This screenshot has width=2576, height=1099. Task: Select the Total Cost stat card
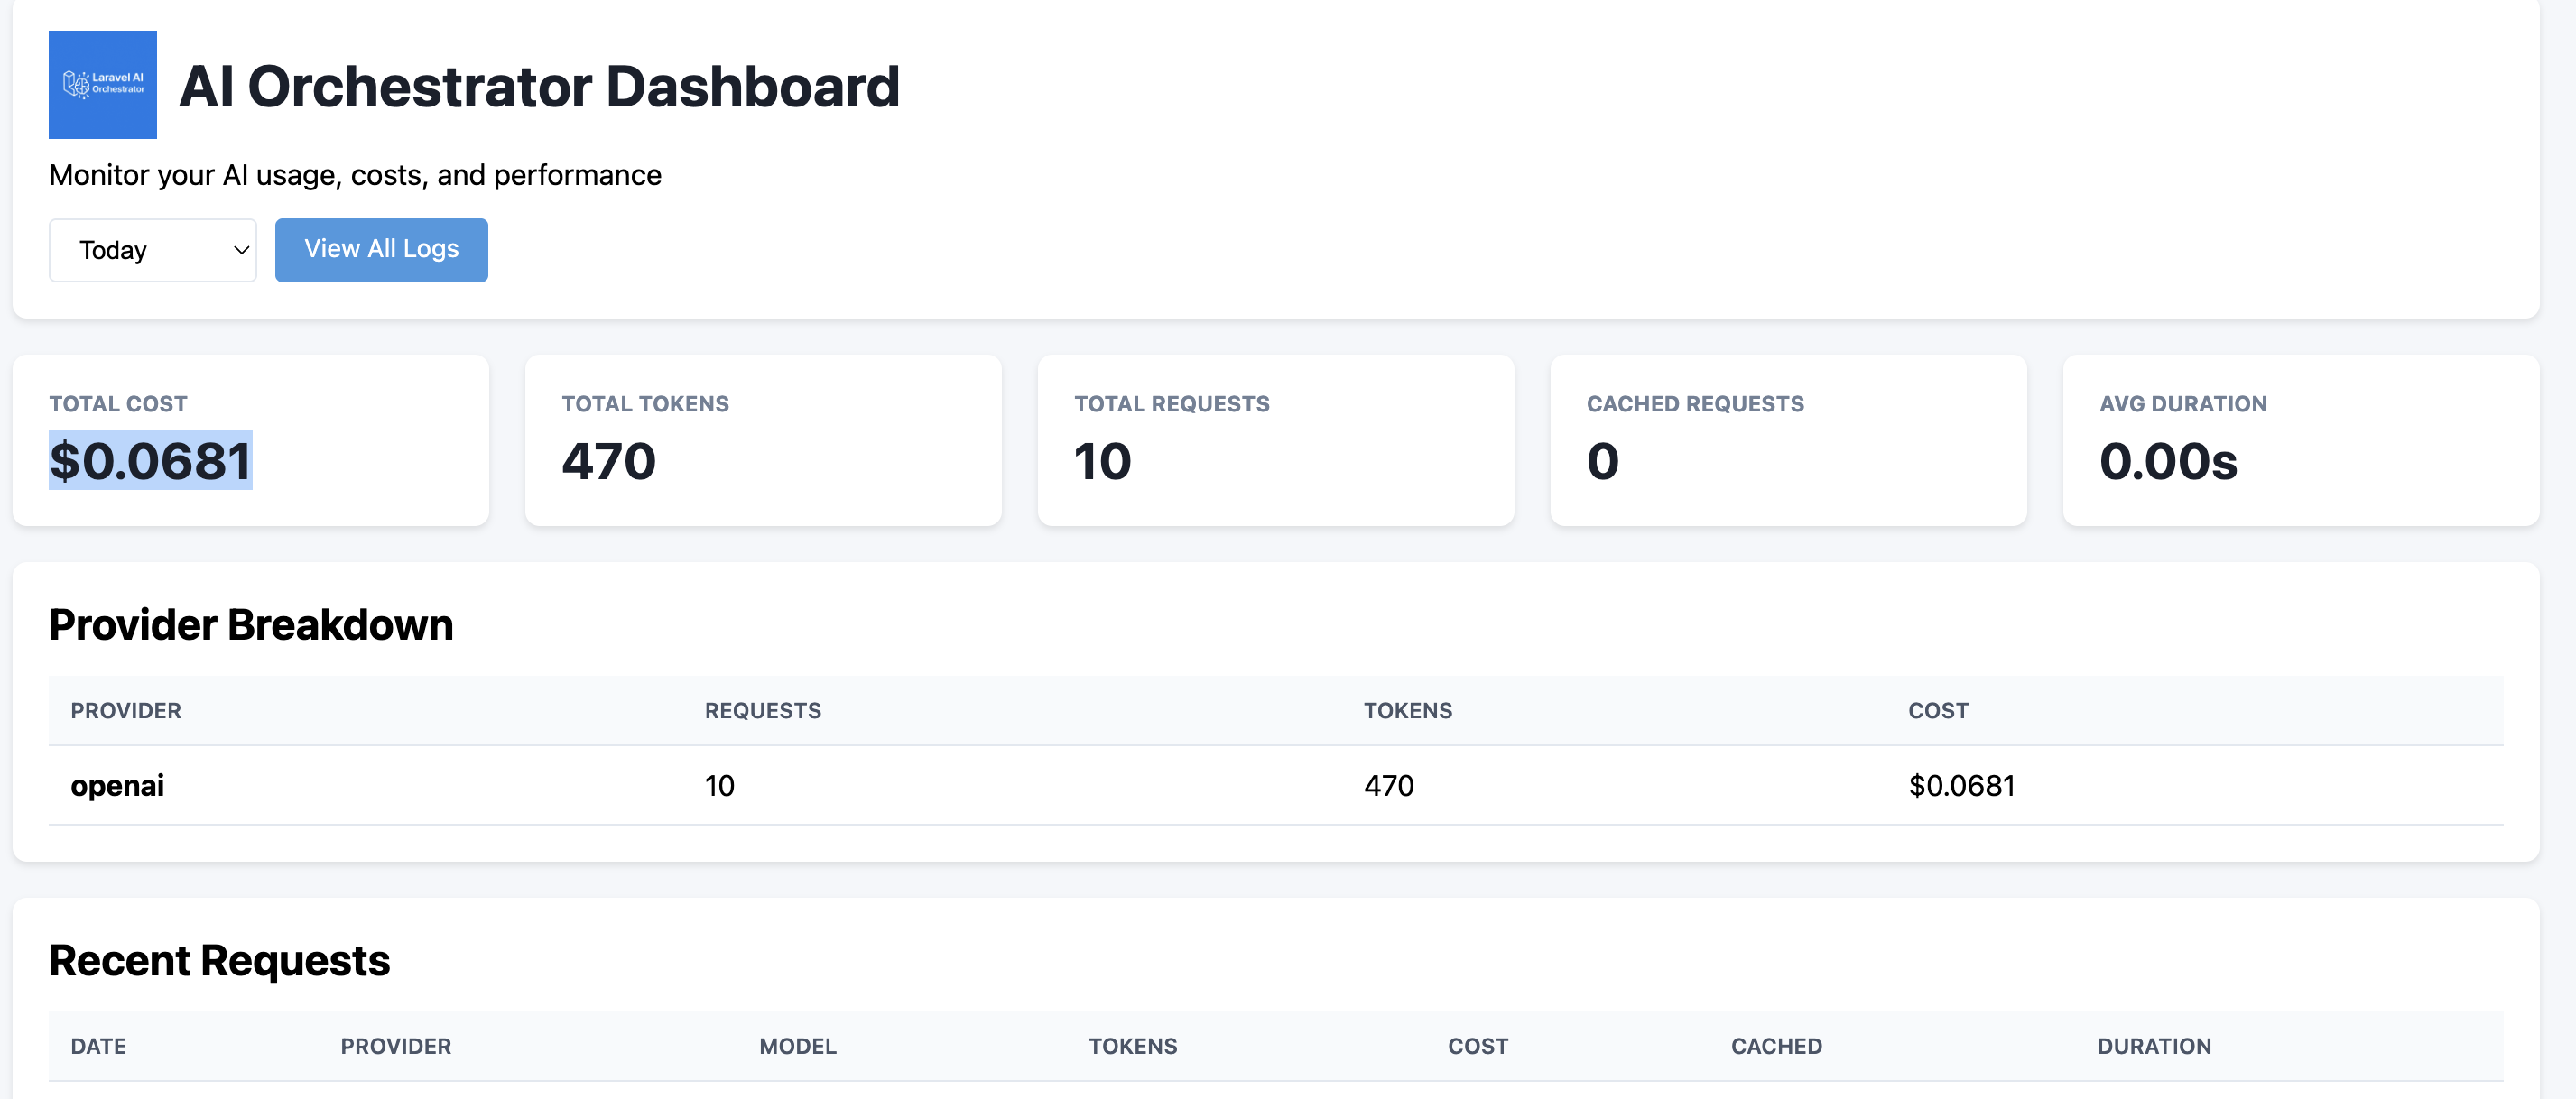(x=250, y=440)
